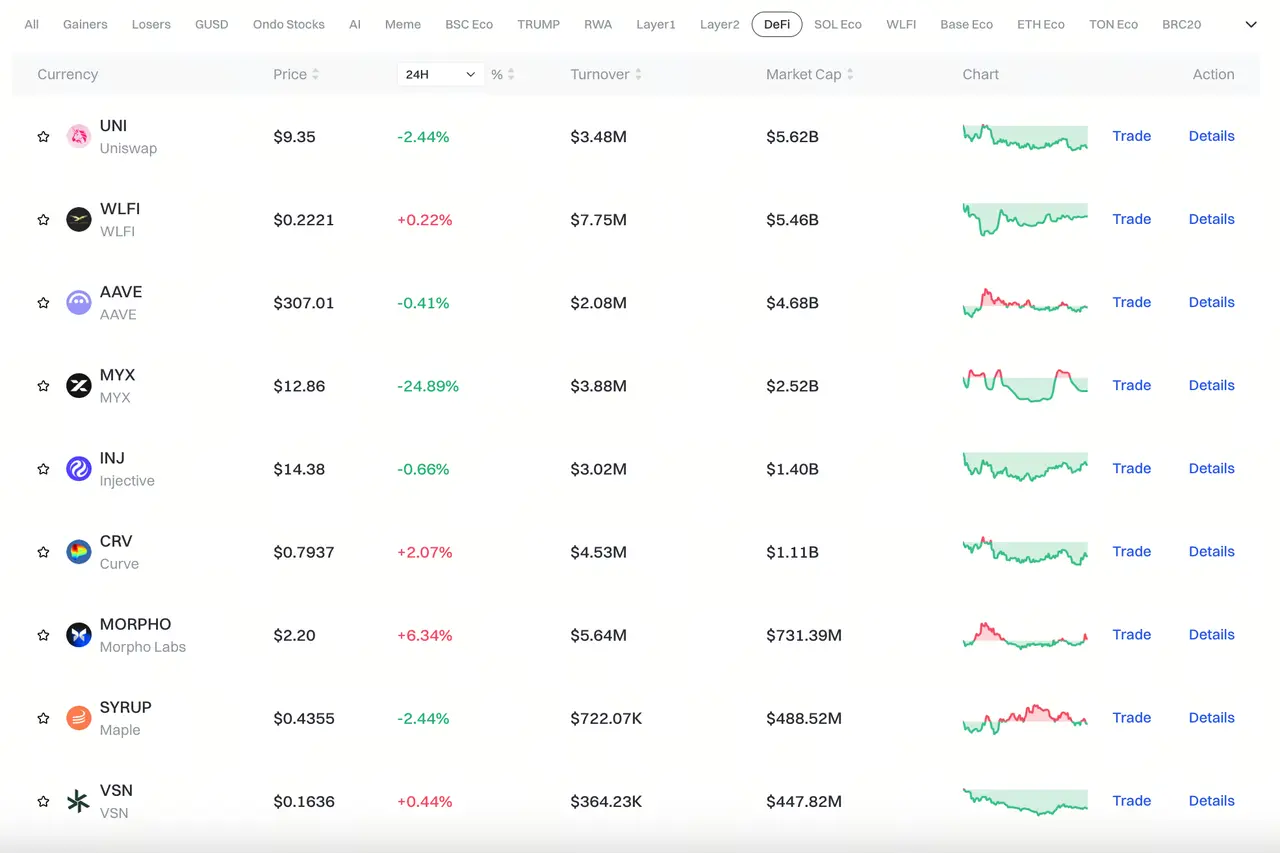This screenshot has width=1280, height=853.
Task: Click the Morpho Labs butterfly logo
Action: pos(79,634)
